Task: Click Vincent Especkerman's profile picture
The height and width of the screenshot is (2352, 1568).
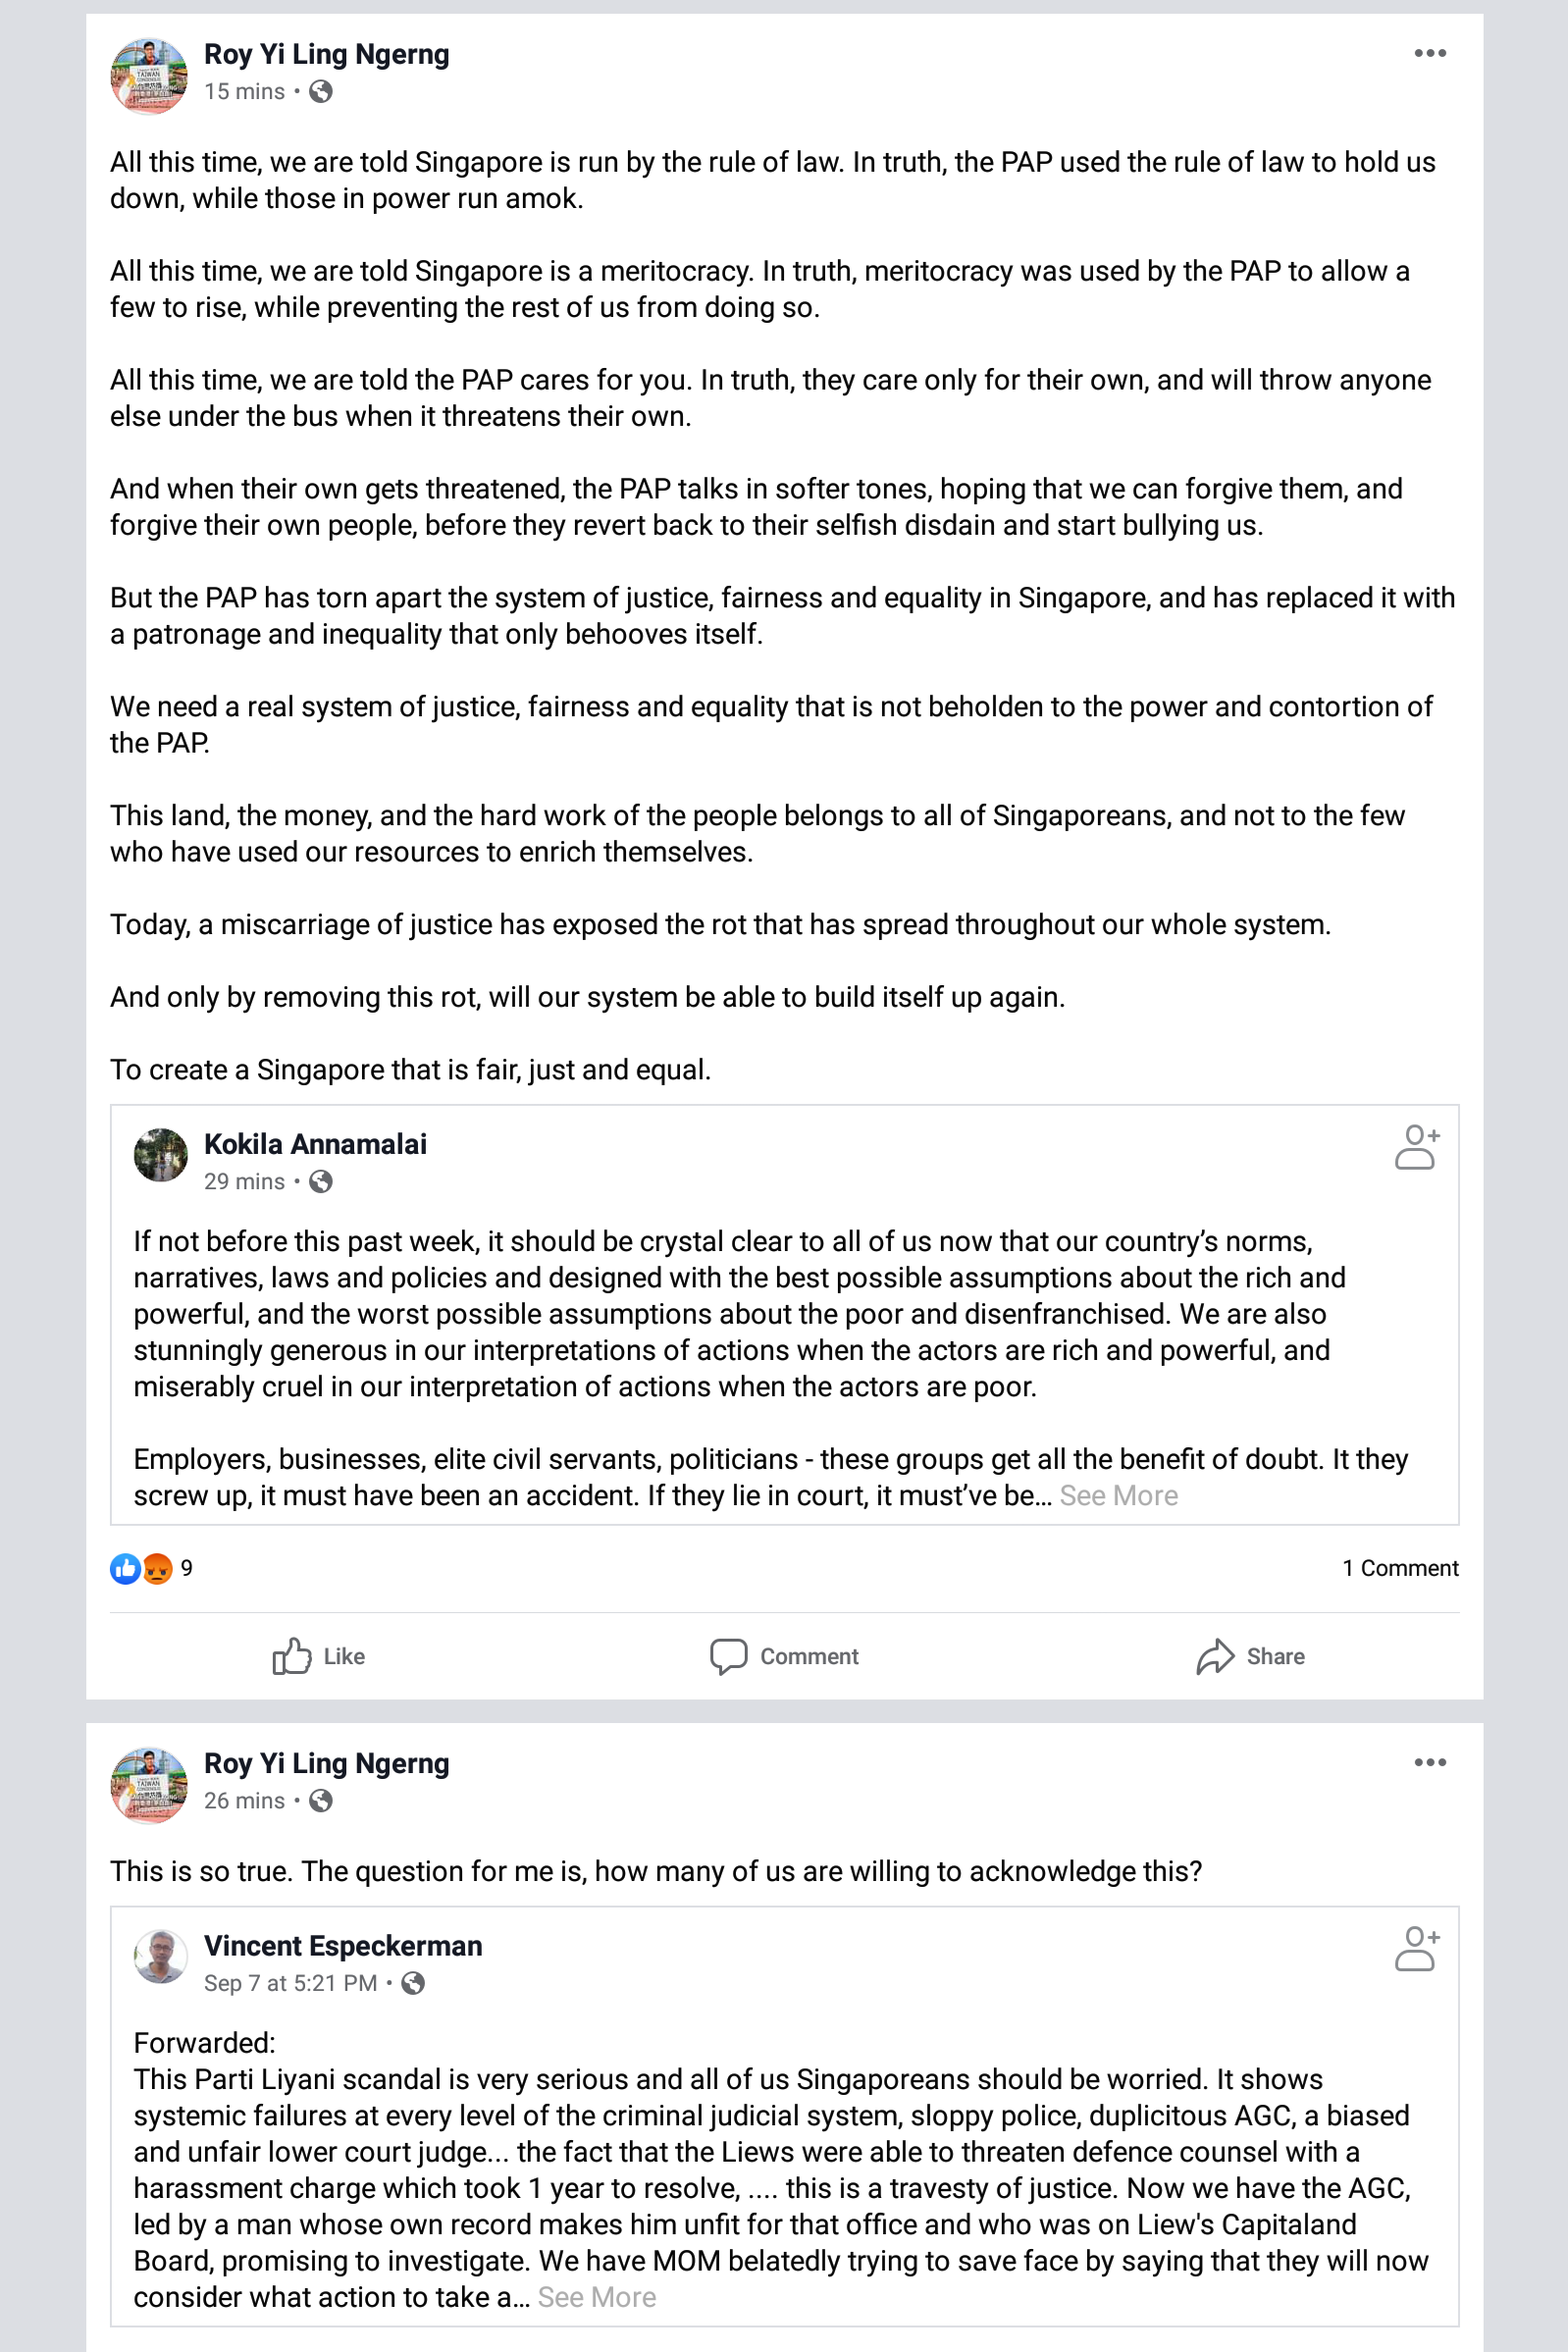Action: pos(161,1957)
